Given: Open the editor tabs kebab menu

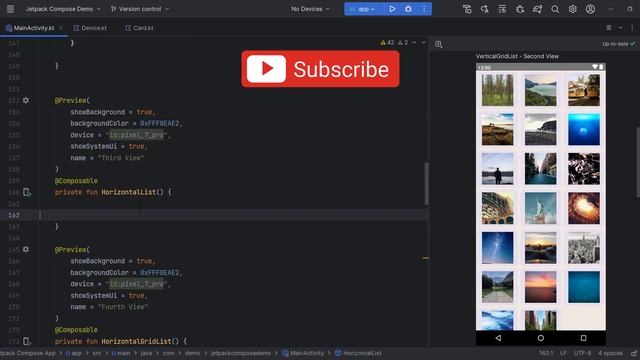Looking at the screenshot, I should pos(632,28).
